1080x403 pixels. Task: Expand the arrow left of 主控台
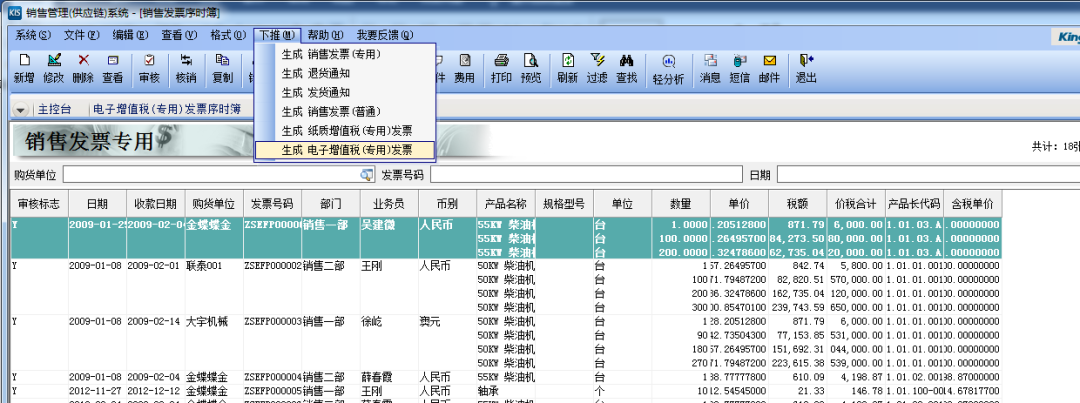coord(21,110)
